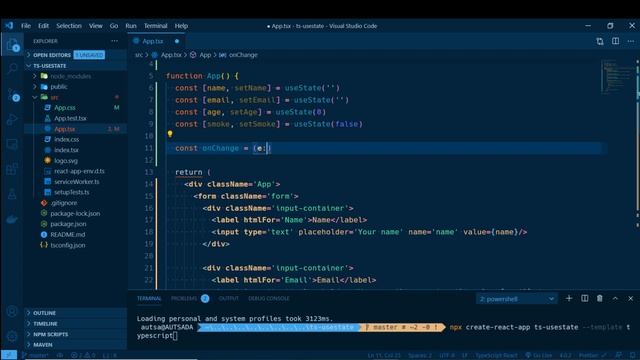Screen dimensions: 640x360
Task: Expand the Maven section
Action: tap(76, 344)
